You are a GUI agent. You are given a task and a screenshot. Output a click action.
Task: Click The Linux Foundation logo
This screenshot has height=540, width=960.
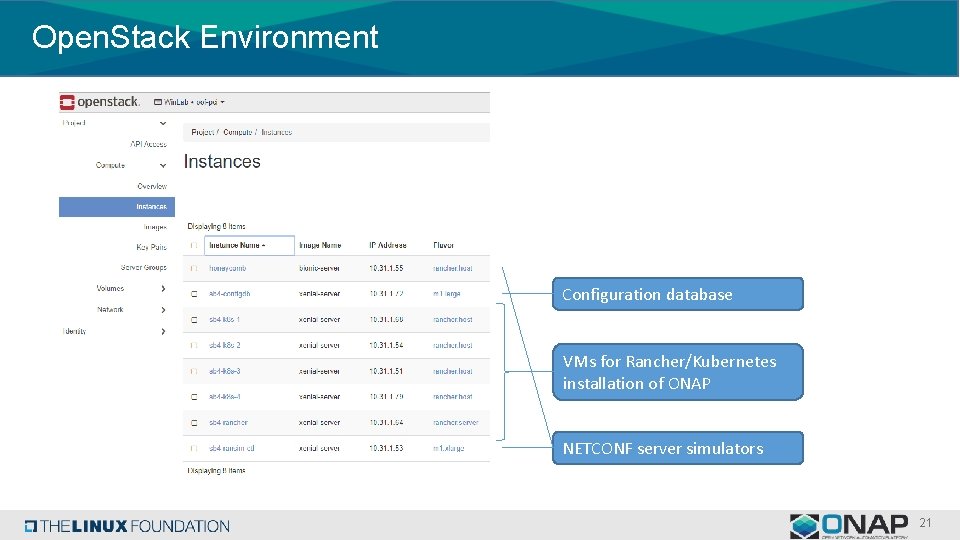coord(127,526)
